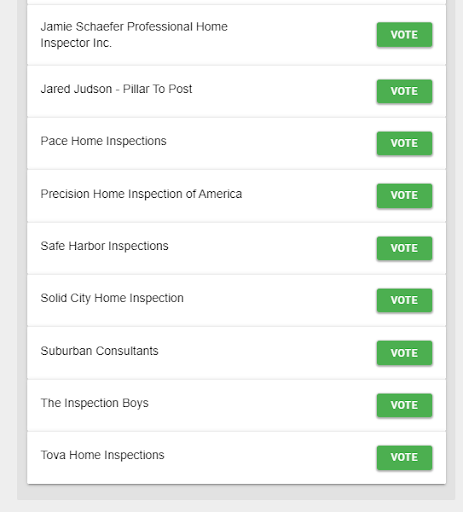Vote for Safe Harbor Inspections
The image size is (463, 512).
tap(404, 248)
